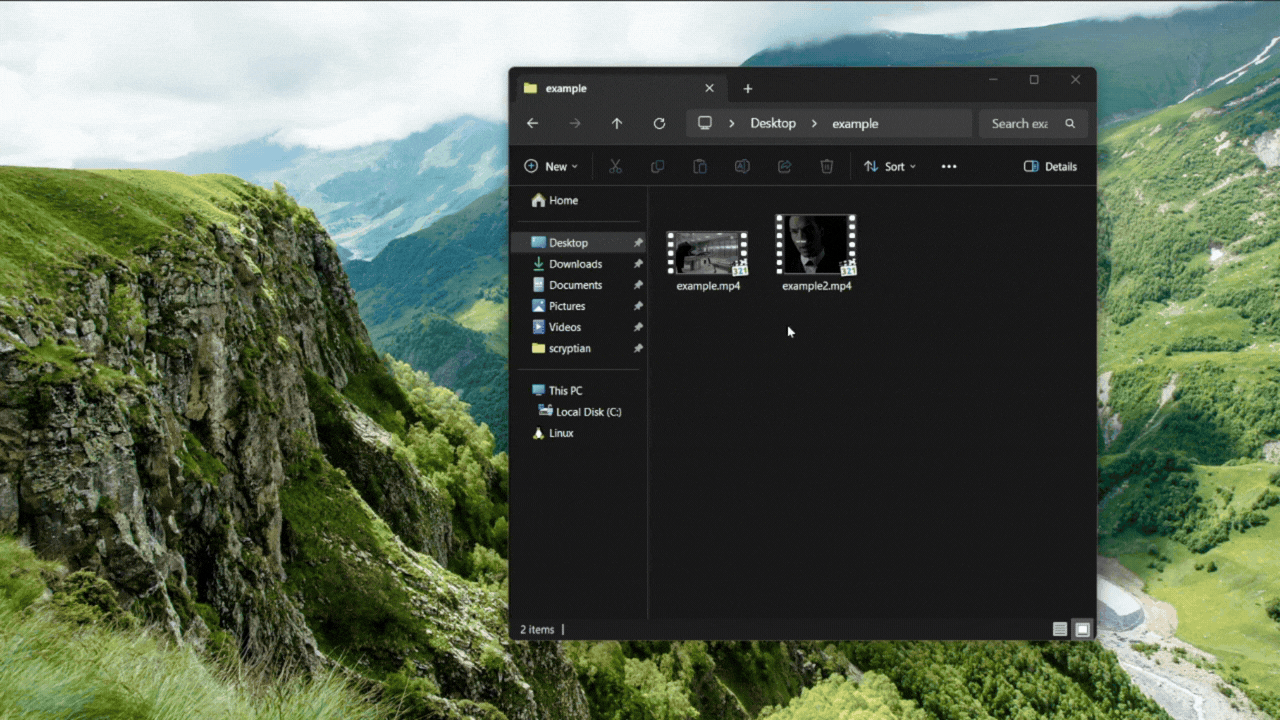Open the See more ellipsis menu
This screenshot has height=720, width=1280.
click(949, 166)
